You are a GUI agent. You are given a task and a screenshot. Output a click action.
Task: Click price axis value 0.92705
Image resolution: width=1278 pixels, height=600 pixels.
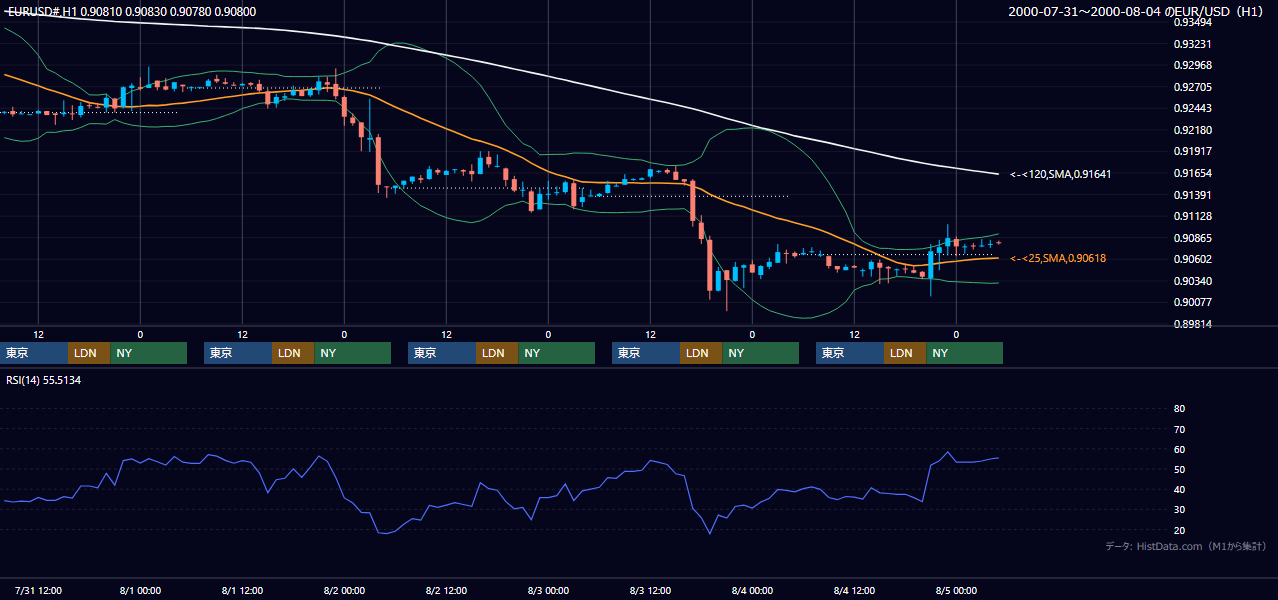click(1191, 87)
